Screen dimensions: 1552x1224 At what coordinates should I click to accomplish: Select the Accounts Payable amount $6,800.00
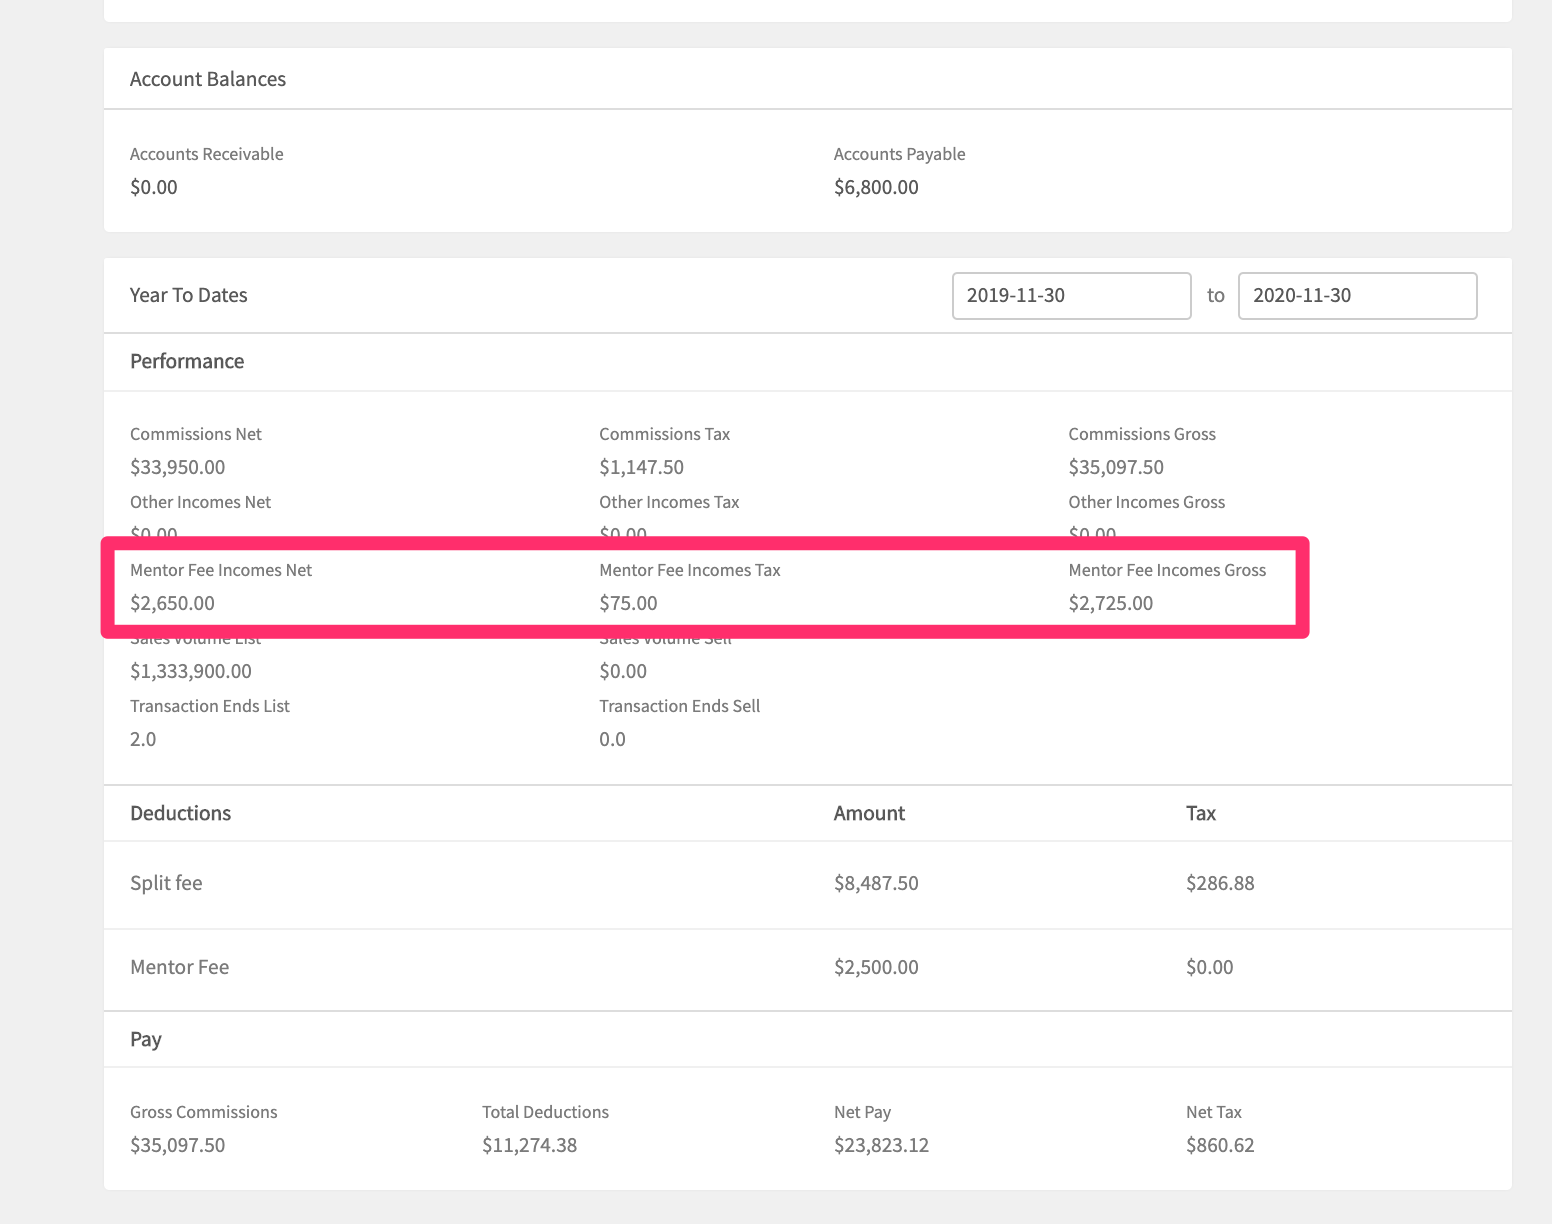point(876,187)
